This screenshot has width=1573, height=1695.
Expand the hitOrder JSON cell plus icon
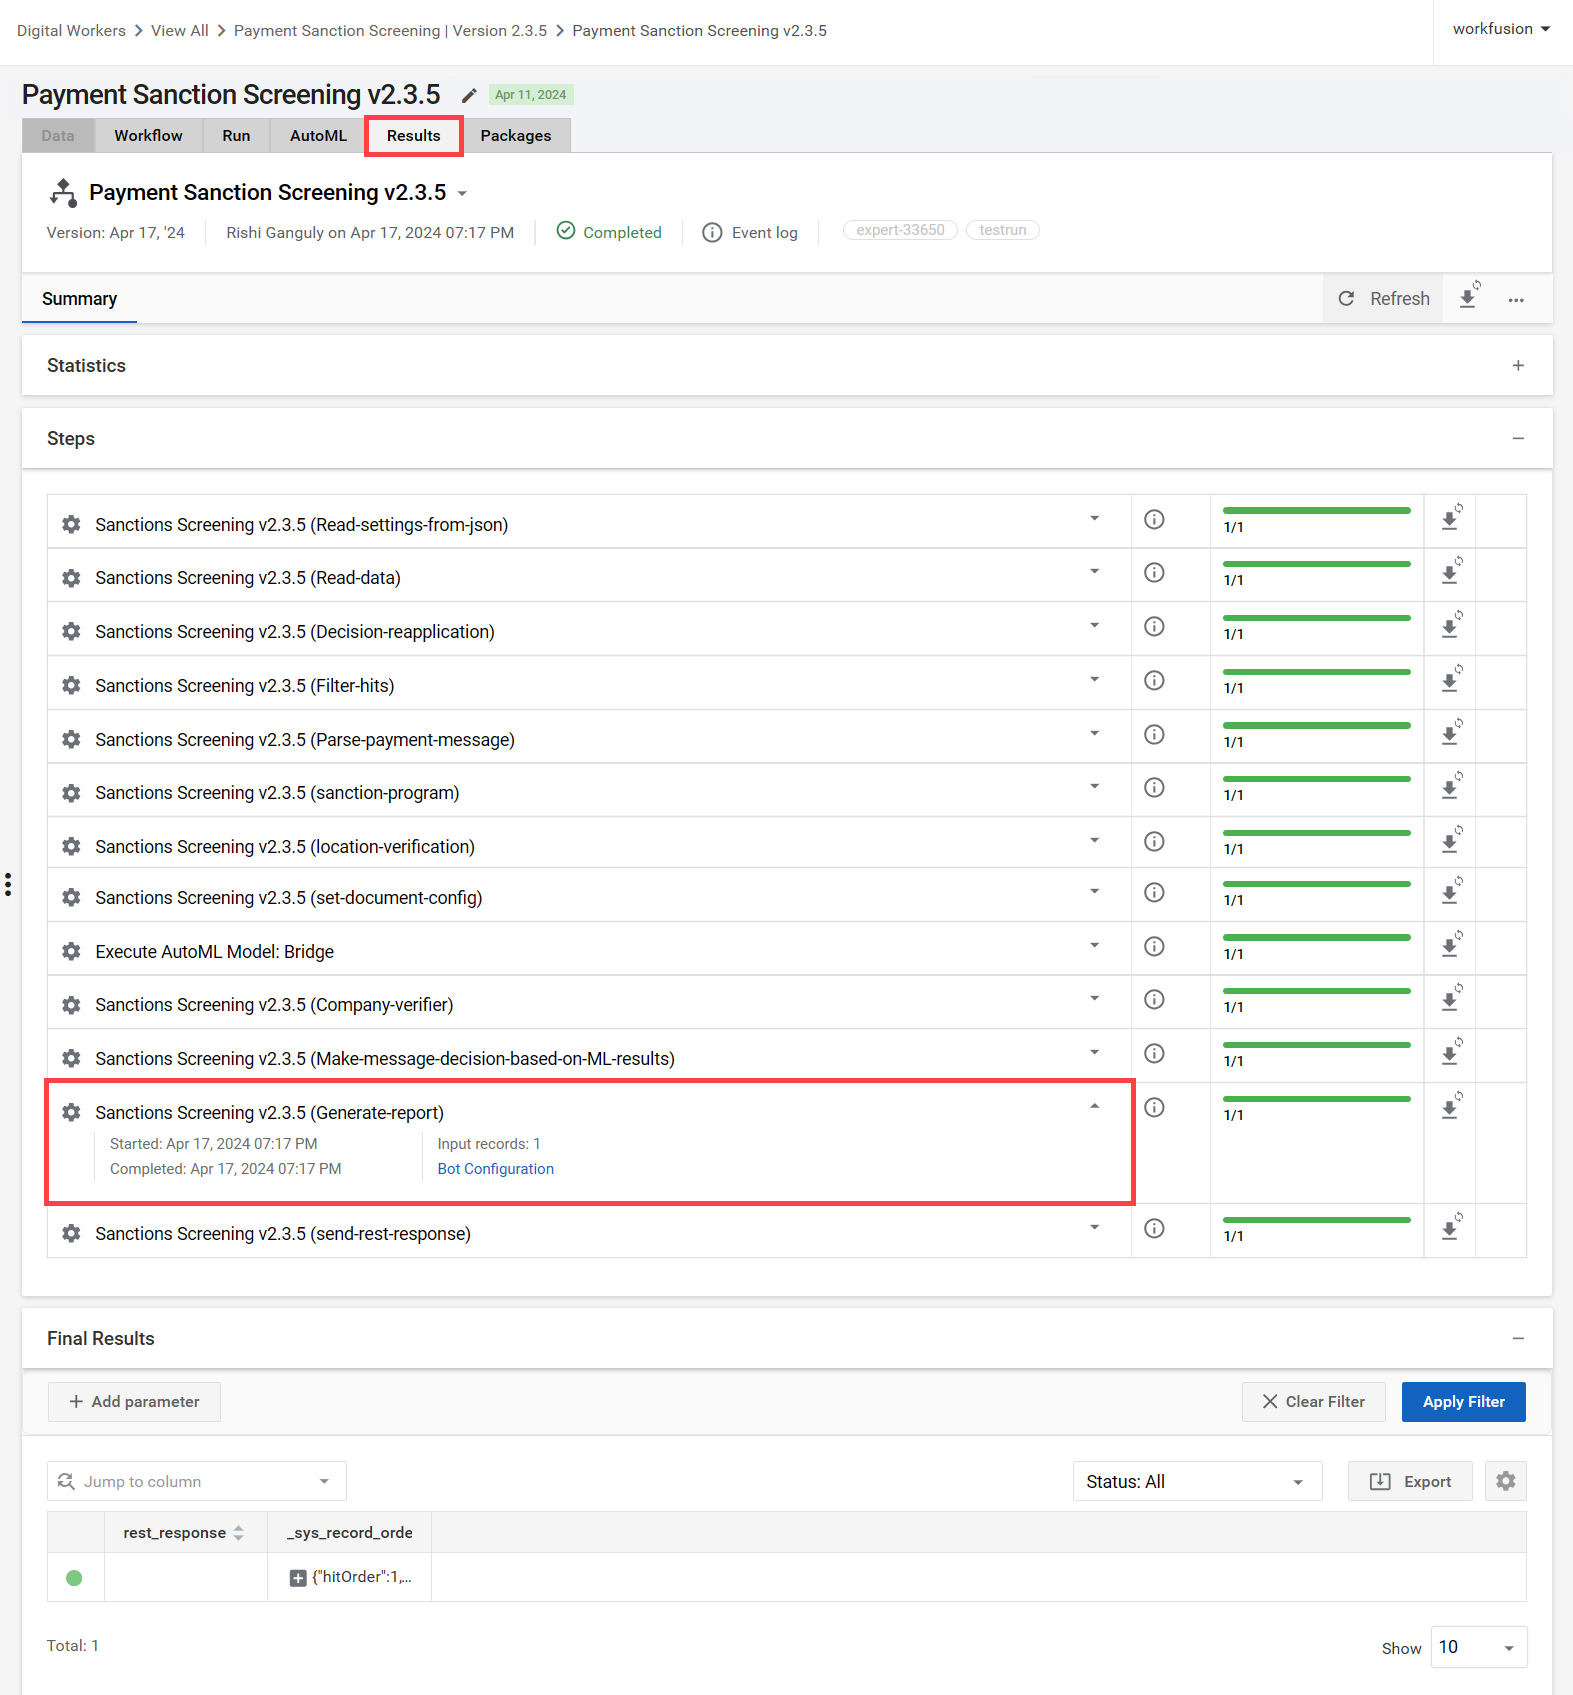click(298, 1578)
